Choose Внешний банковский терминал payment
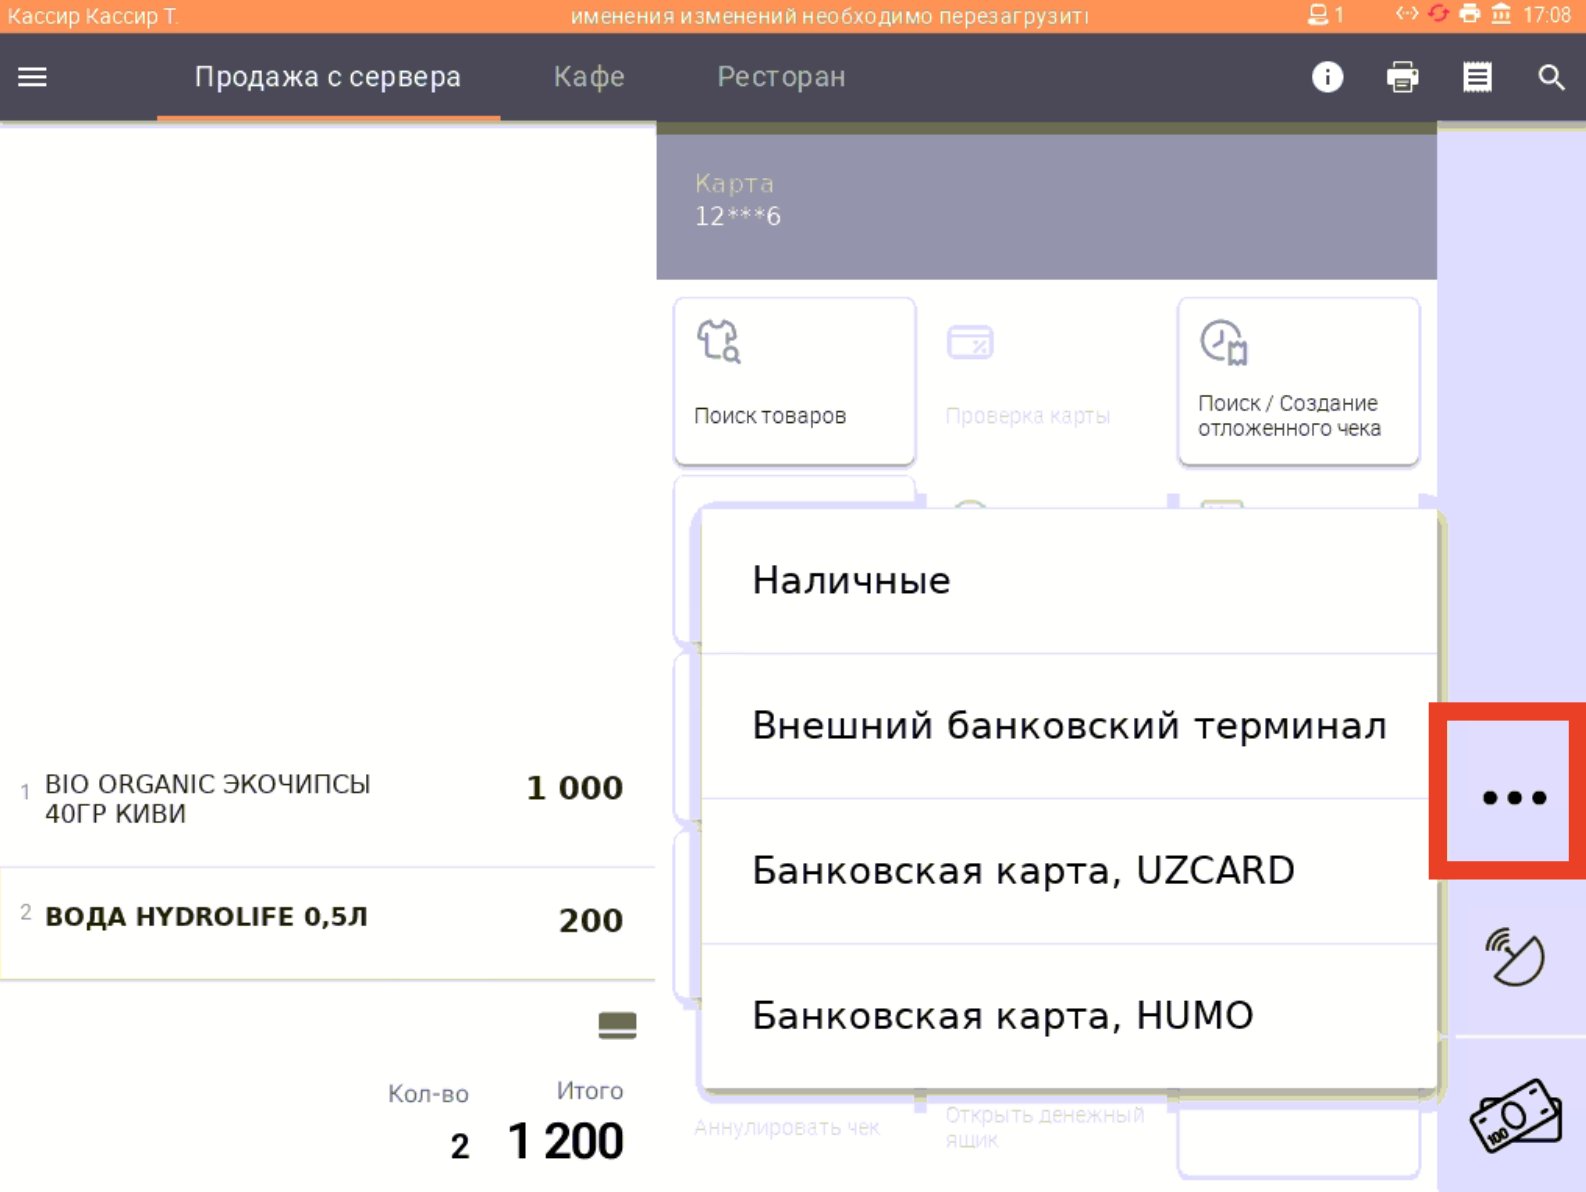Screen dimensions: 1586x1192 coord(1069,726)
